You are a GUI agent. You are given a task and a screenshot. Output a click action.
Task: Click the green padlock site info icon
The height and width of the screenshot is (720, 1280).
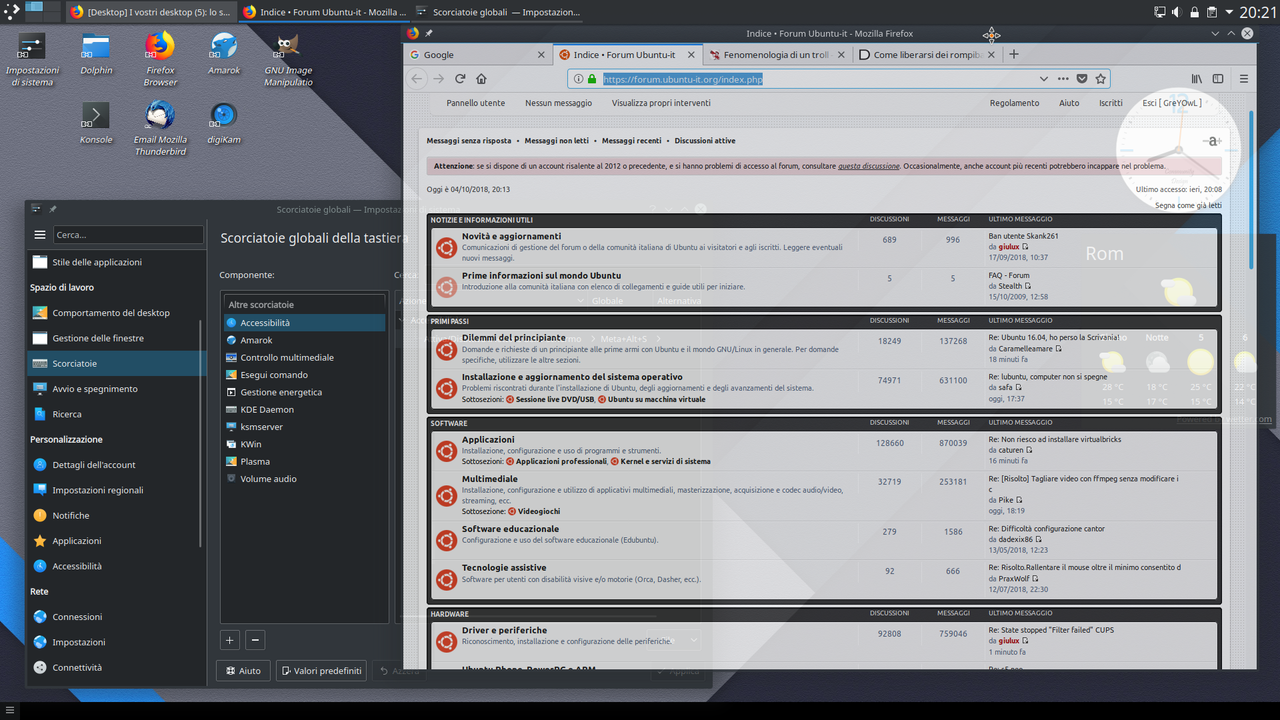click(592, 79)
